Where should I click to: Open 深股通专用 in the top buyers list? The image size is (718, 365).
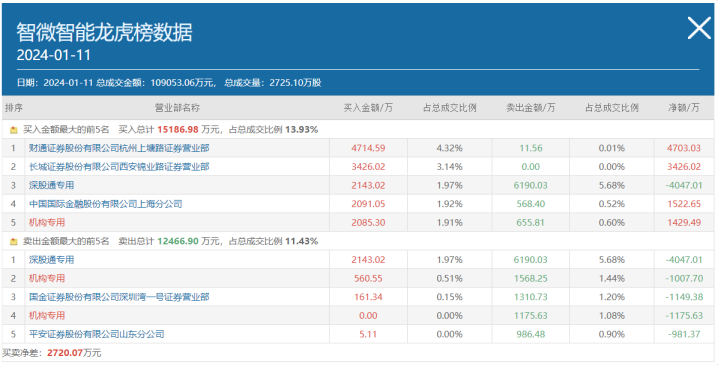pos(51,185)
